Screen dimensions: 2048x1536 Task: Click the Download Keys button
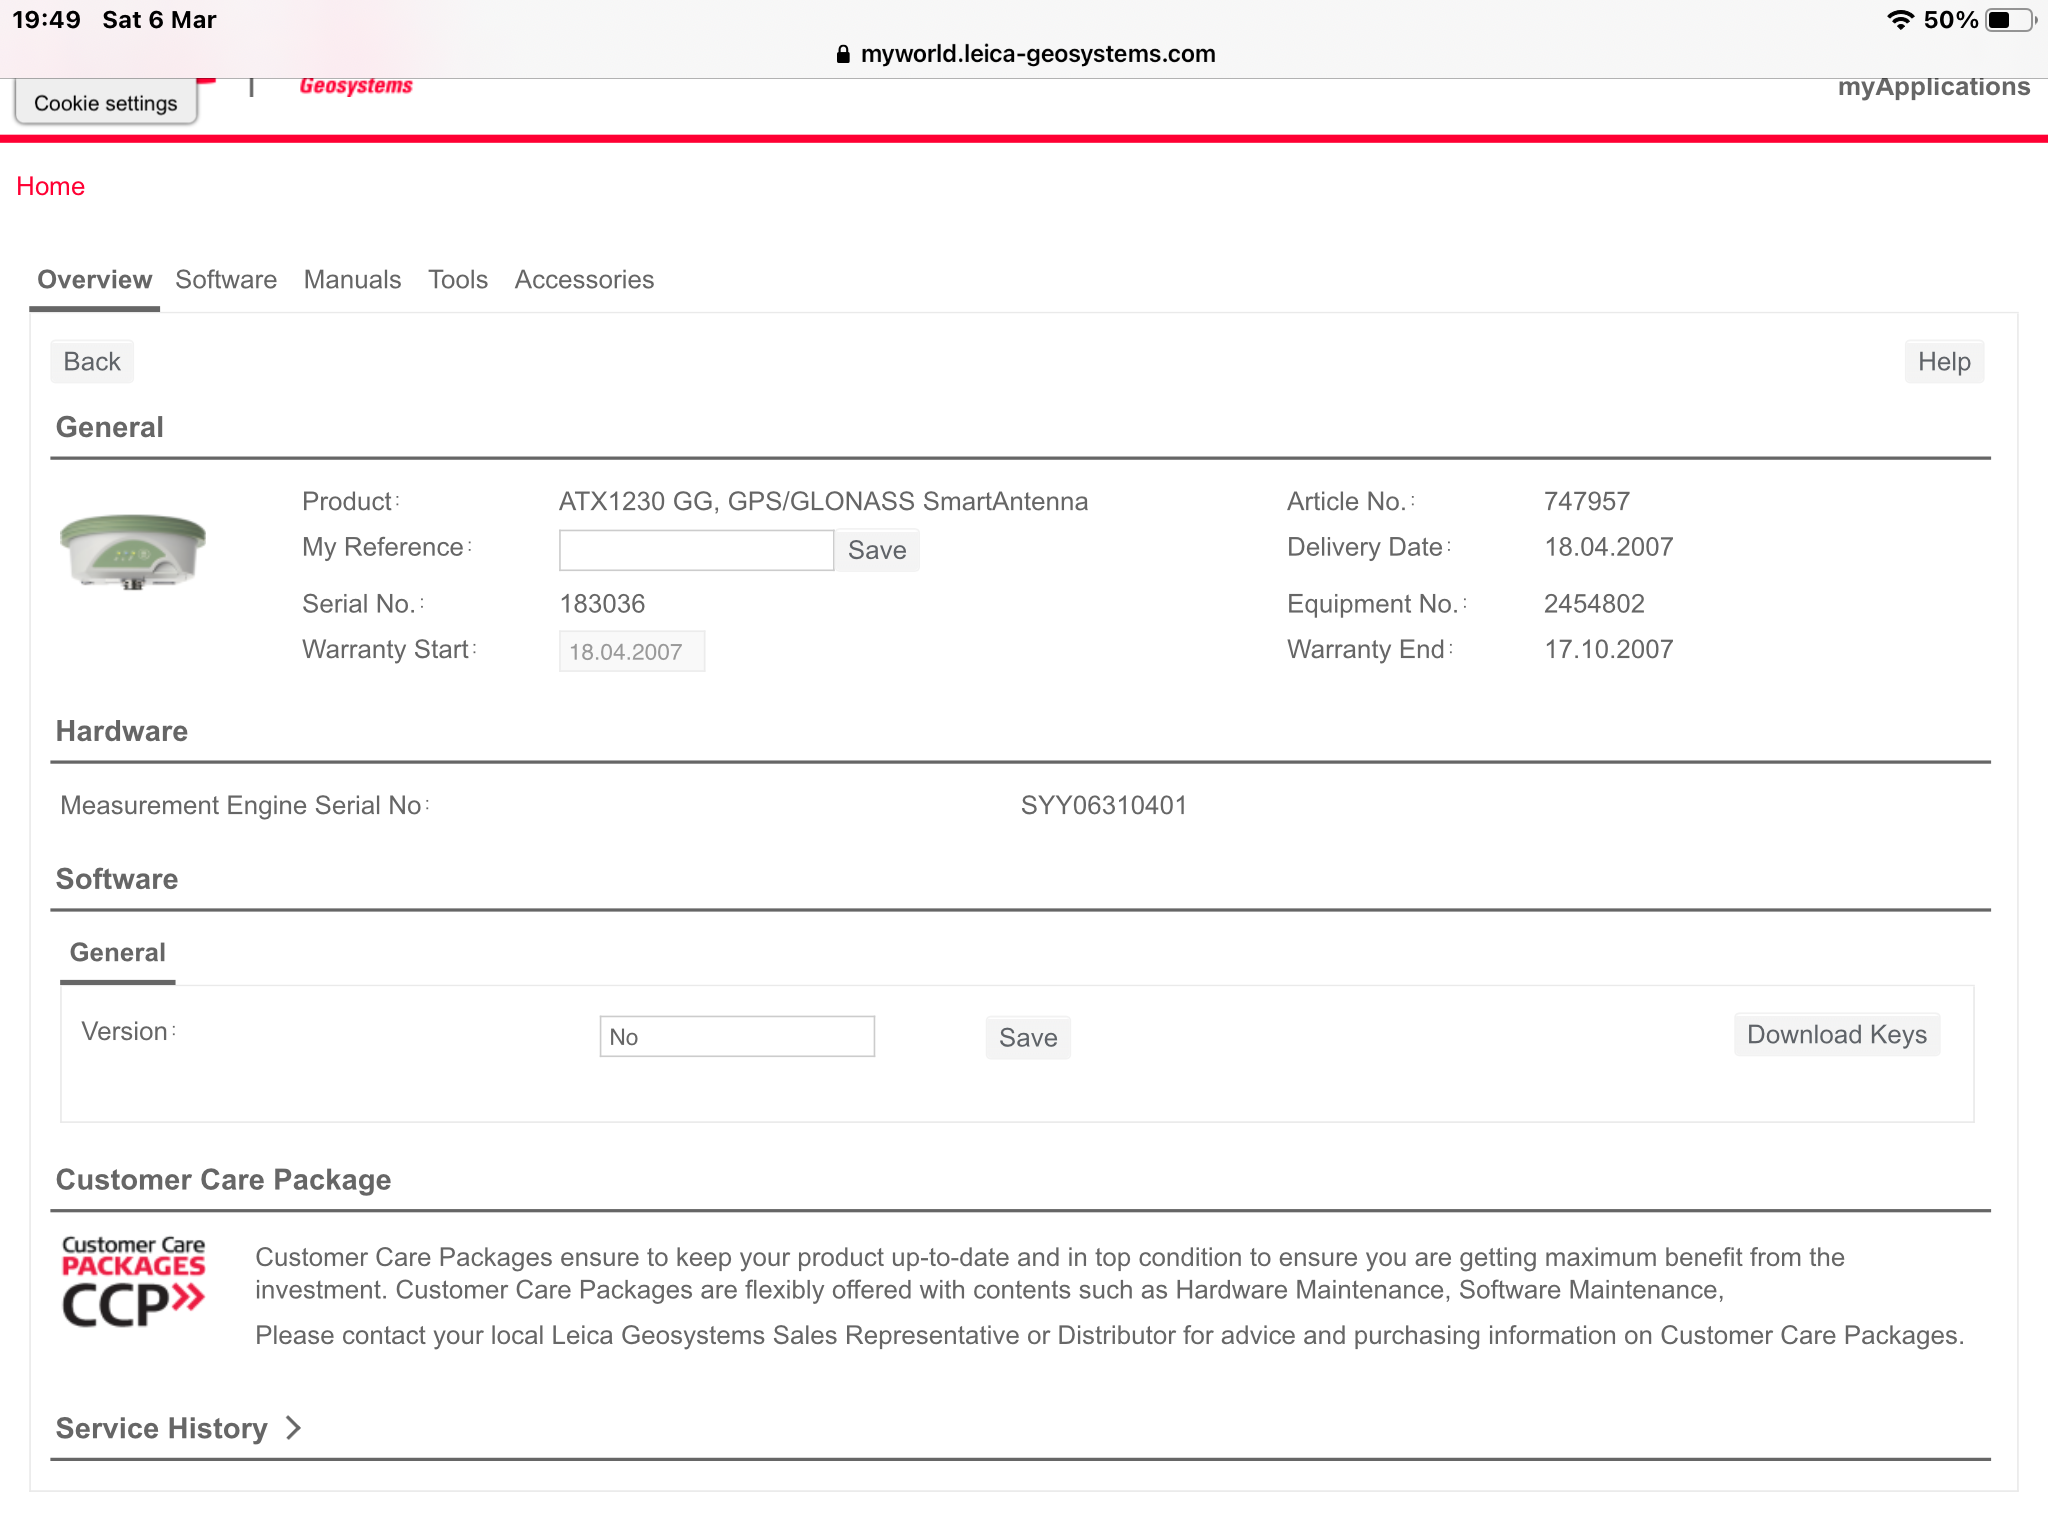point(1837,1035)
